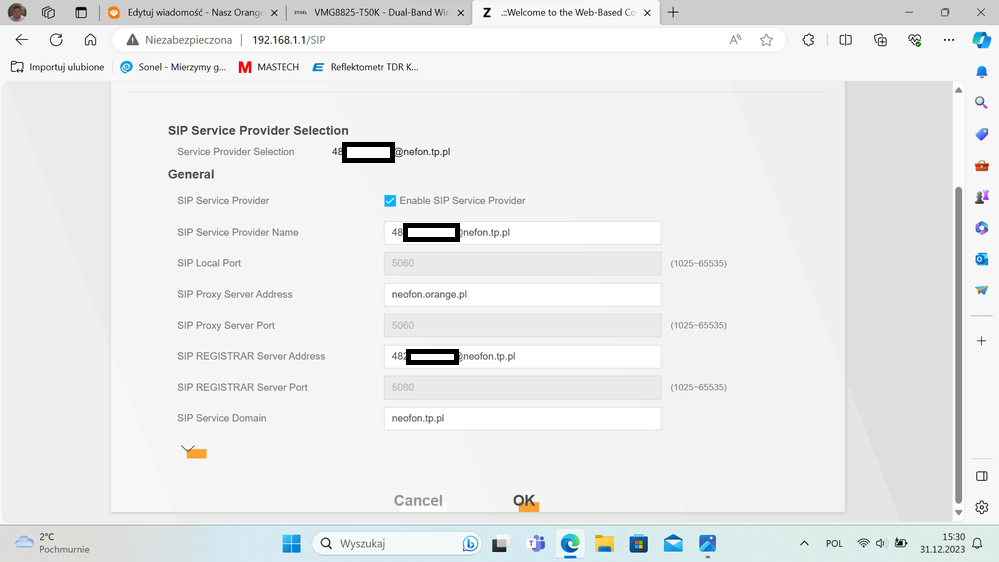
Task: Expand the section arrow below SIP Service Domain
Action: 188,451
